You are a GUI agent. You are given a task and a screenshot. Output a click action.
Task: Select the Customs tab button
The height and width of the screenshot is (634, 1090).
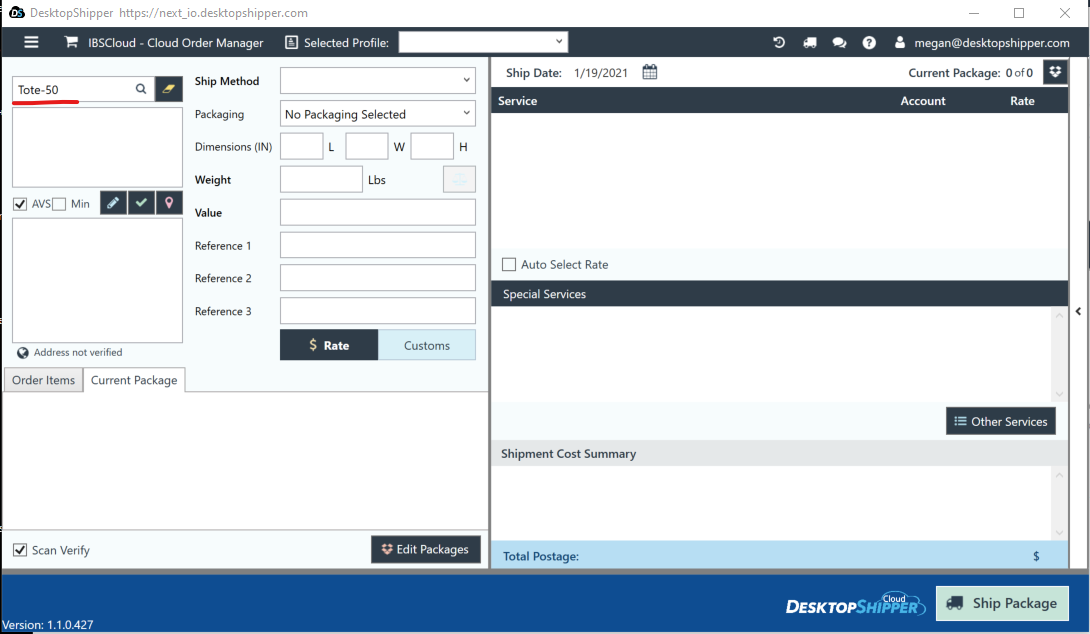(x=427, y=346)
